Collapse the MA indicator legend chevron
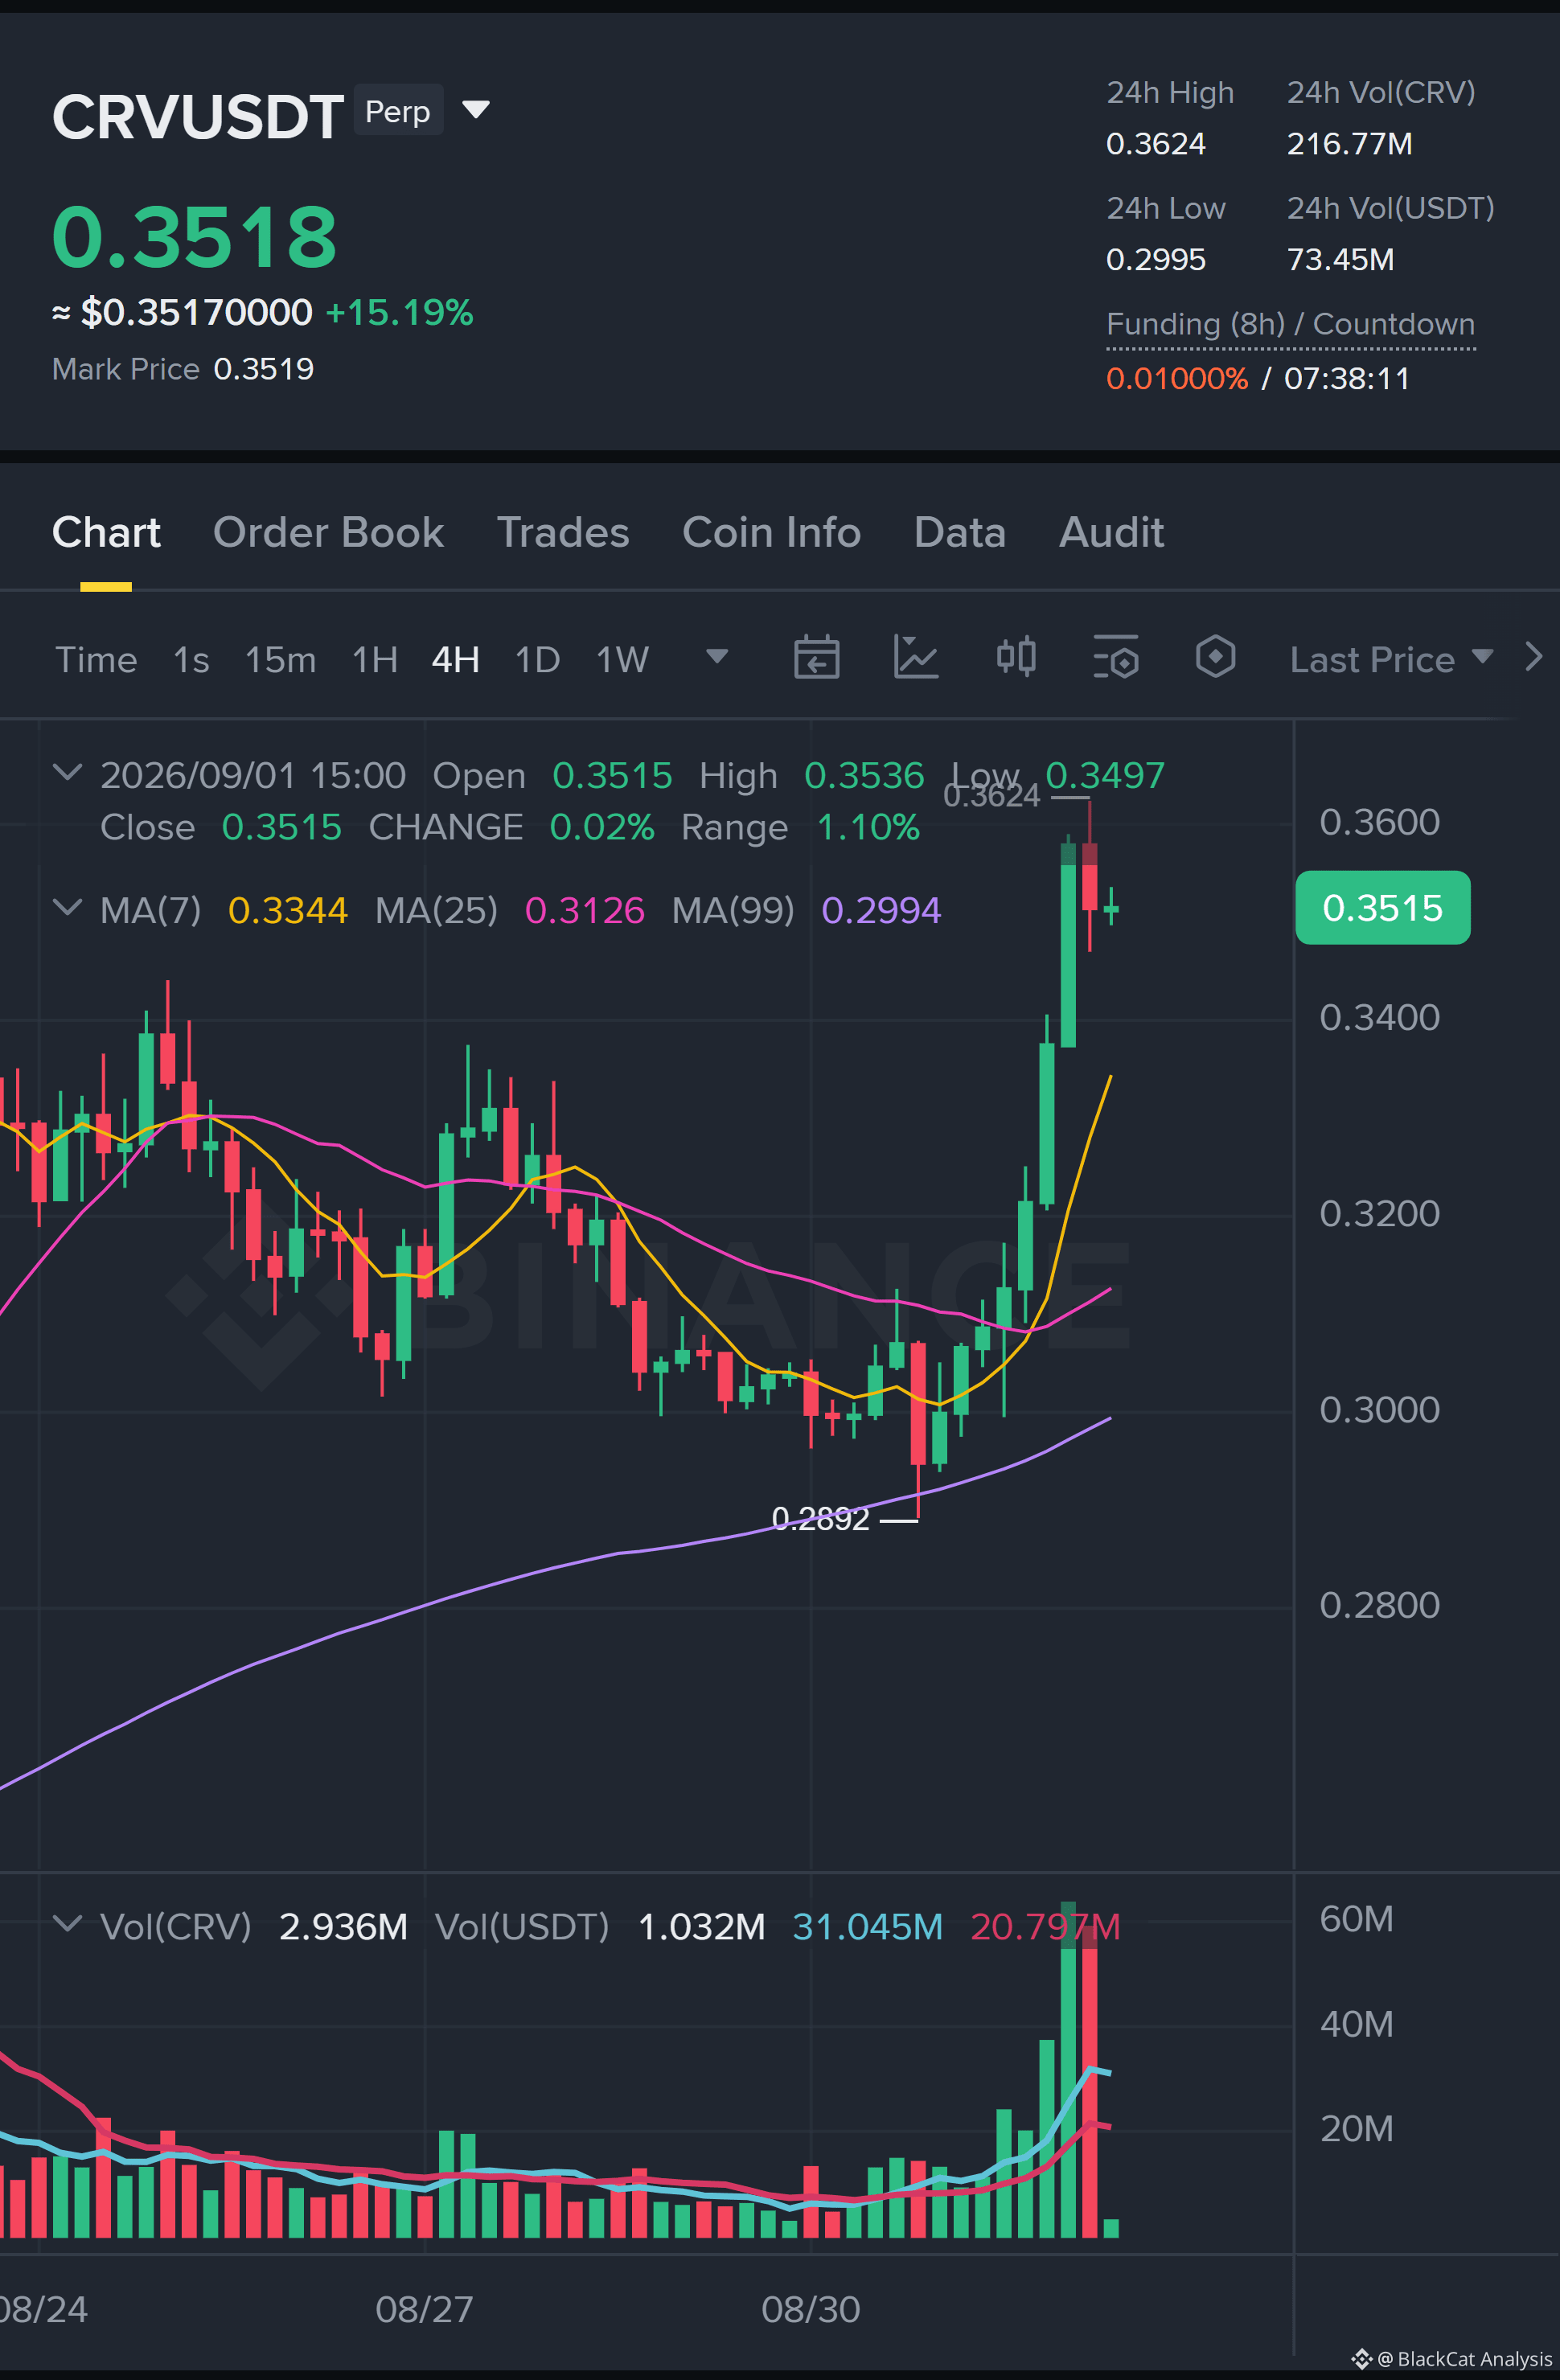This screenshot has width=1560, height=2380. (x=67, y=907)
